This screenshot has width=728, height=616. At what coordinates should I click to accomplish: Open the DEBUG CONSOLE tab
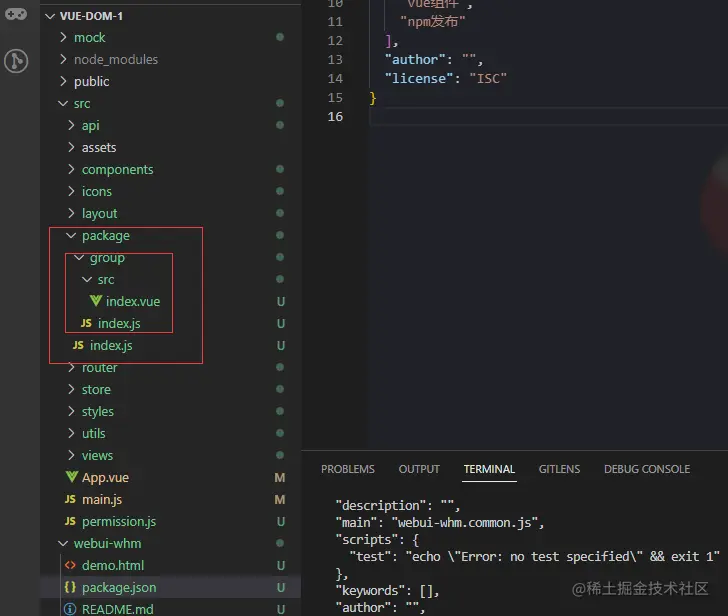[647, 469]
